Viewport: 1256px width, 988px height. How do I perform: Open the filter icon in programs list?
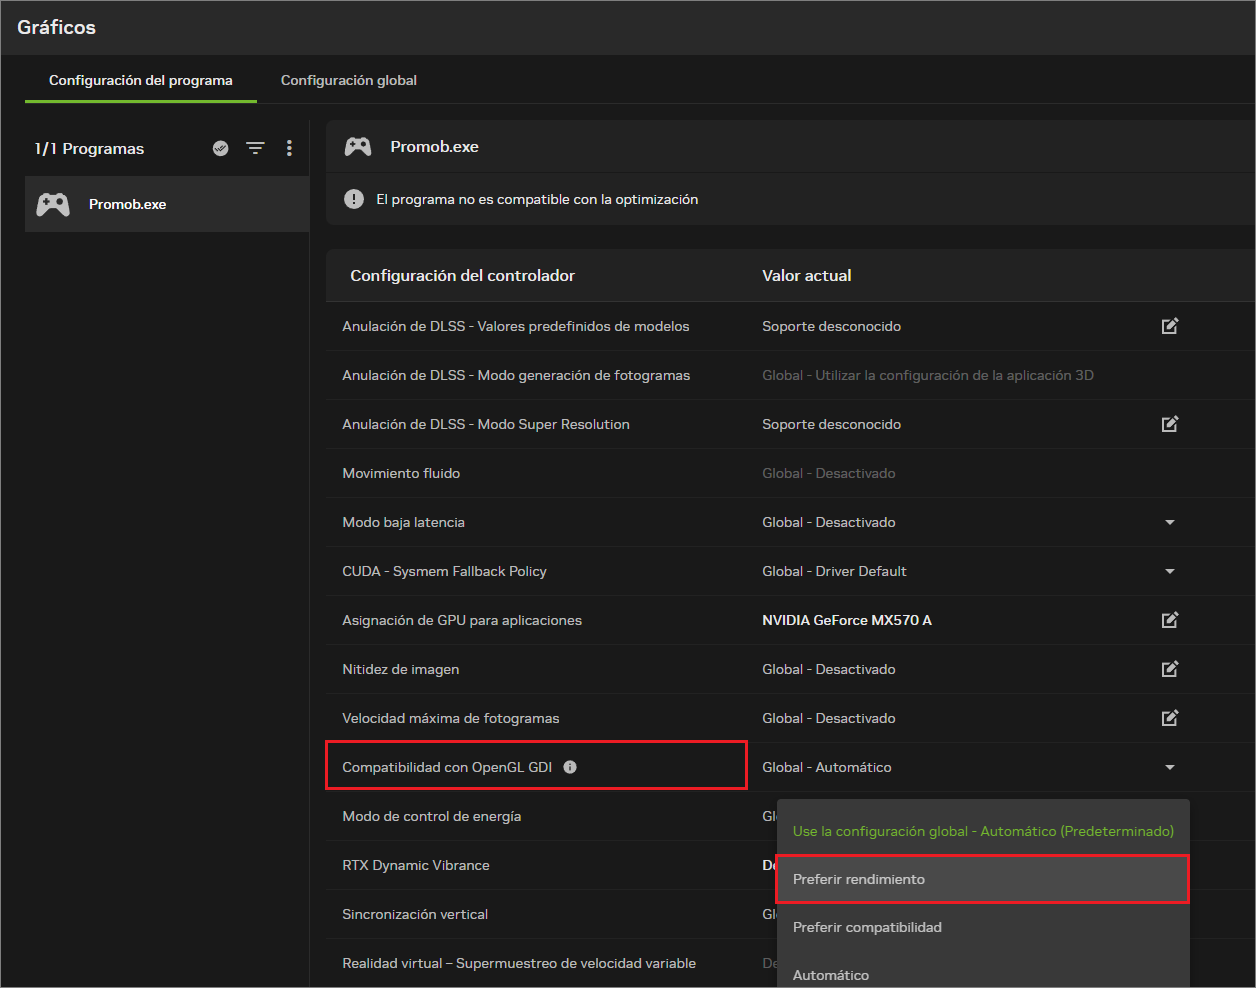click(x=256, y=148)
